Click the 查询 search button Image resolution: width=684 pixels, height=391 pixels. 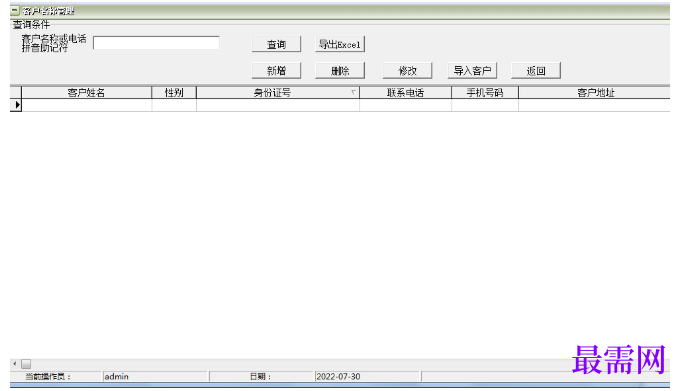(276, 45)
